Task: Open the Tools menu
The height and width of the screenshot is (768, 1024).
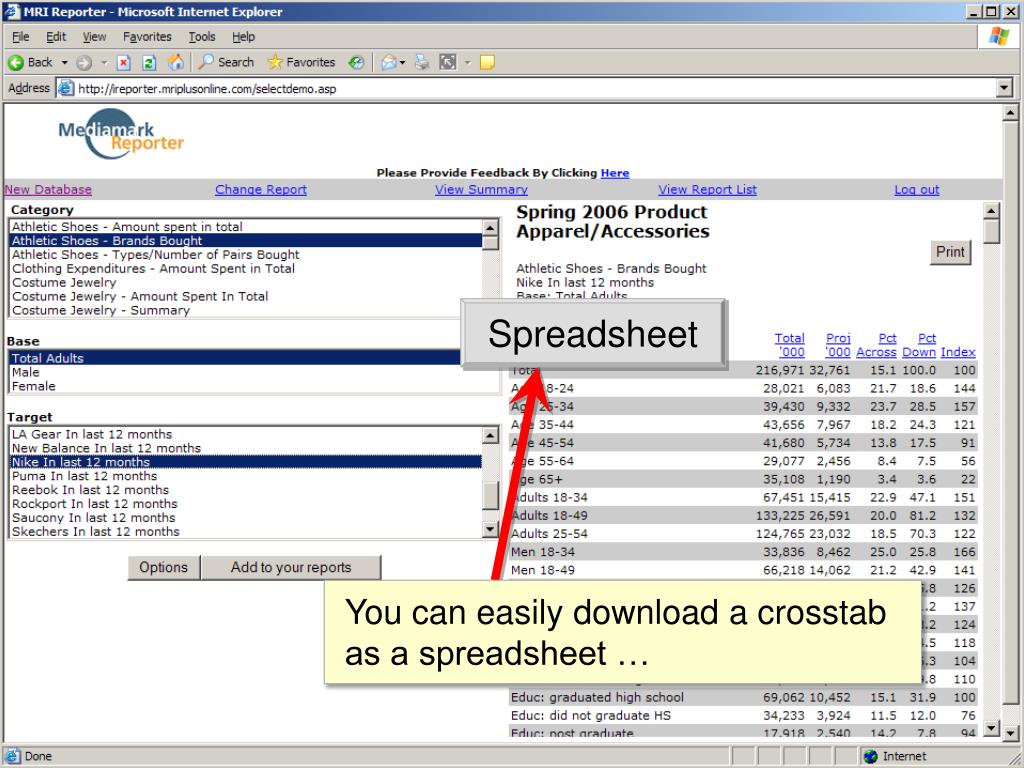Action: (x=202, y=37)
